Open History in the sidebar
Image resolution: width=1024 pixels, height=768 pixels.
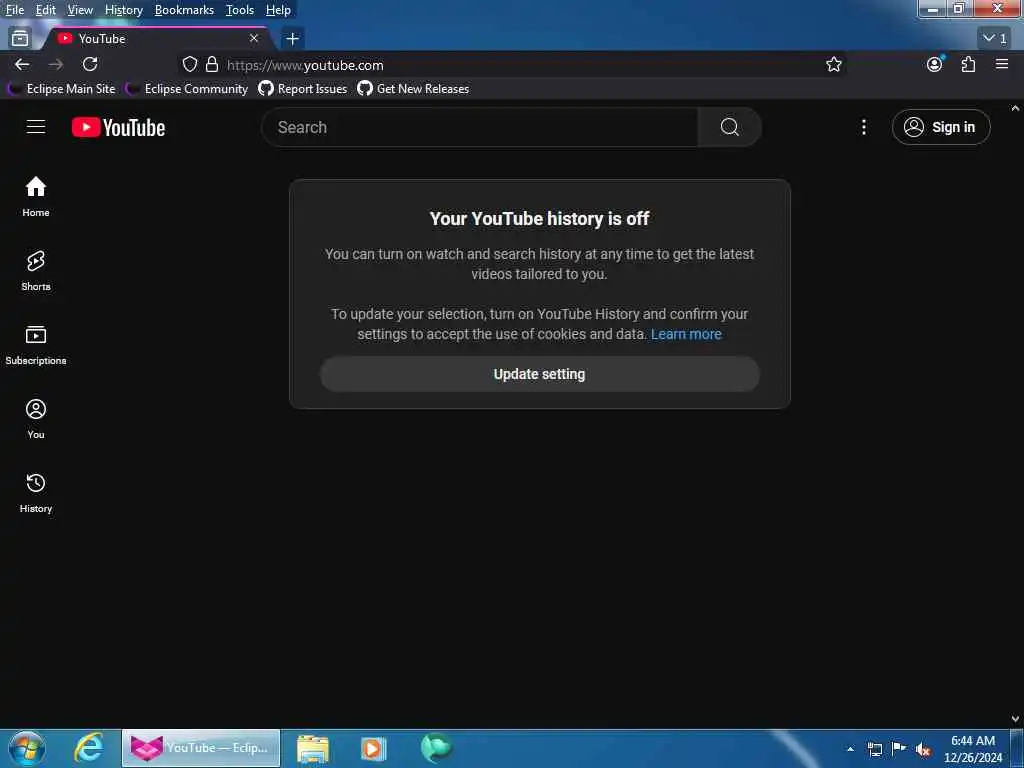(x=36, y=492)
